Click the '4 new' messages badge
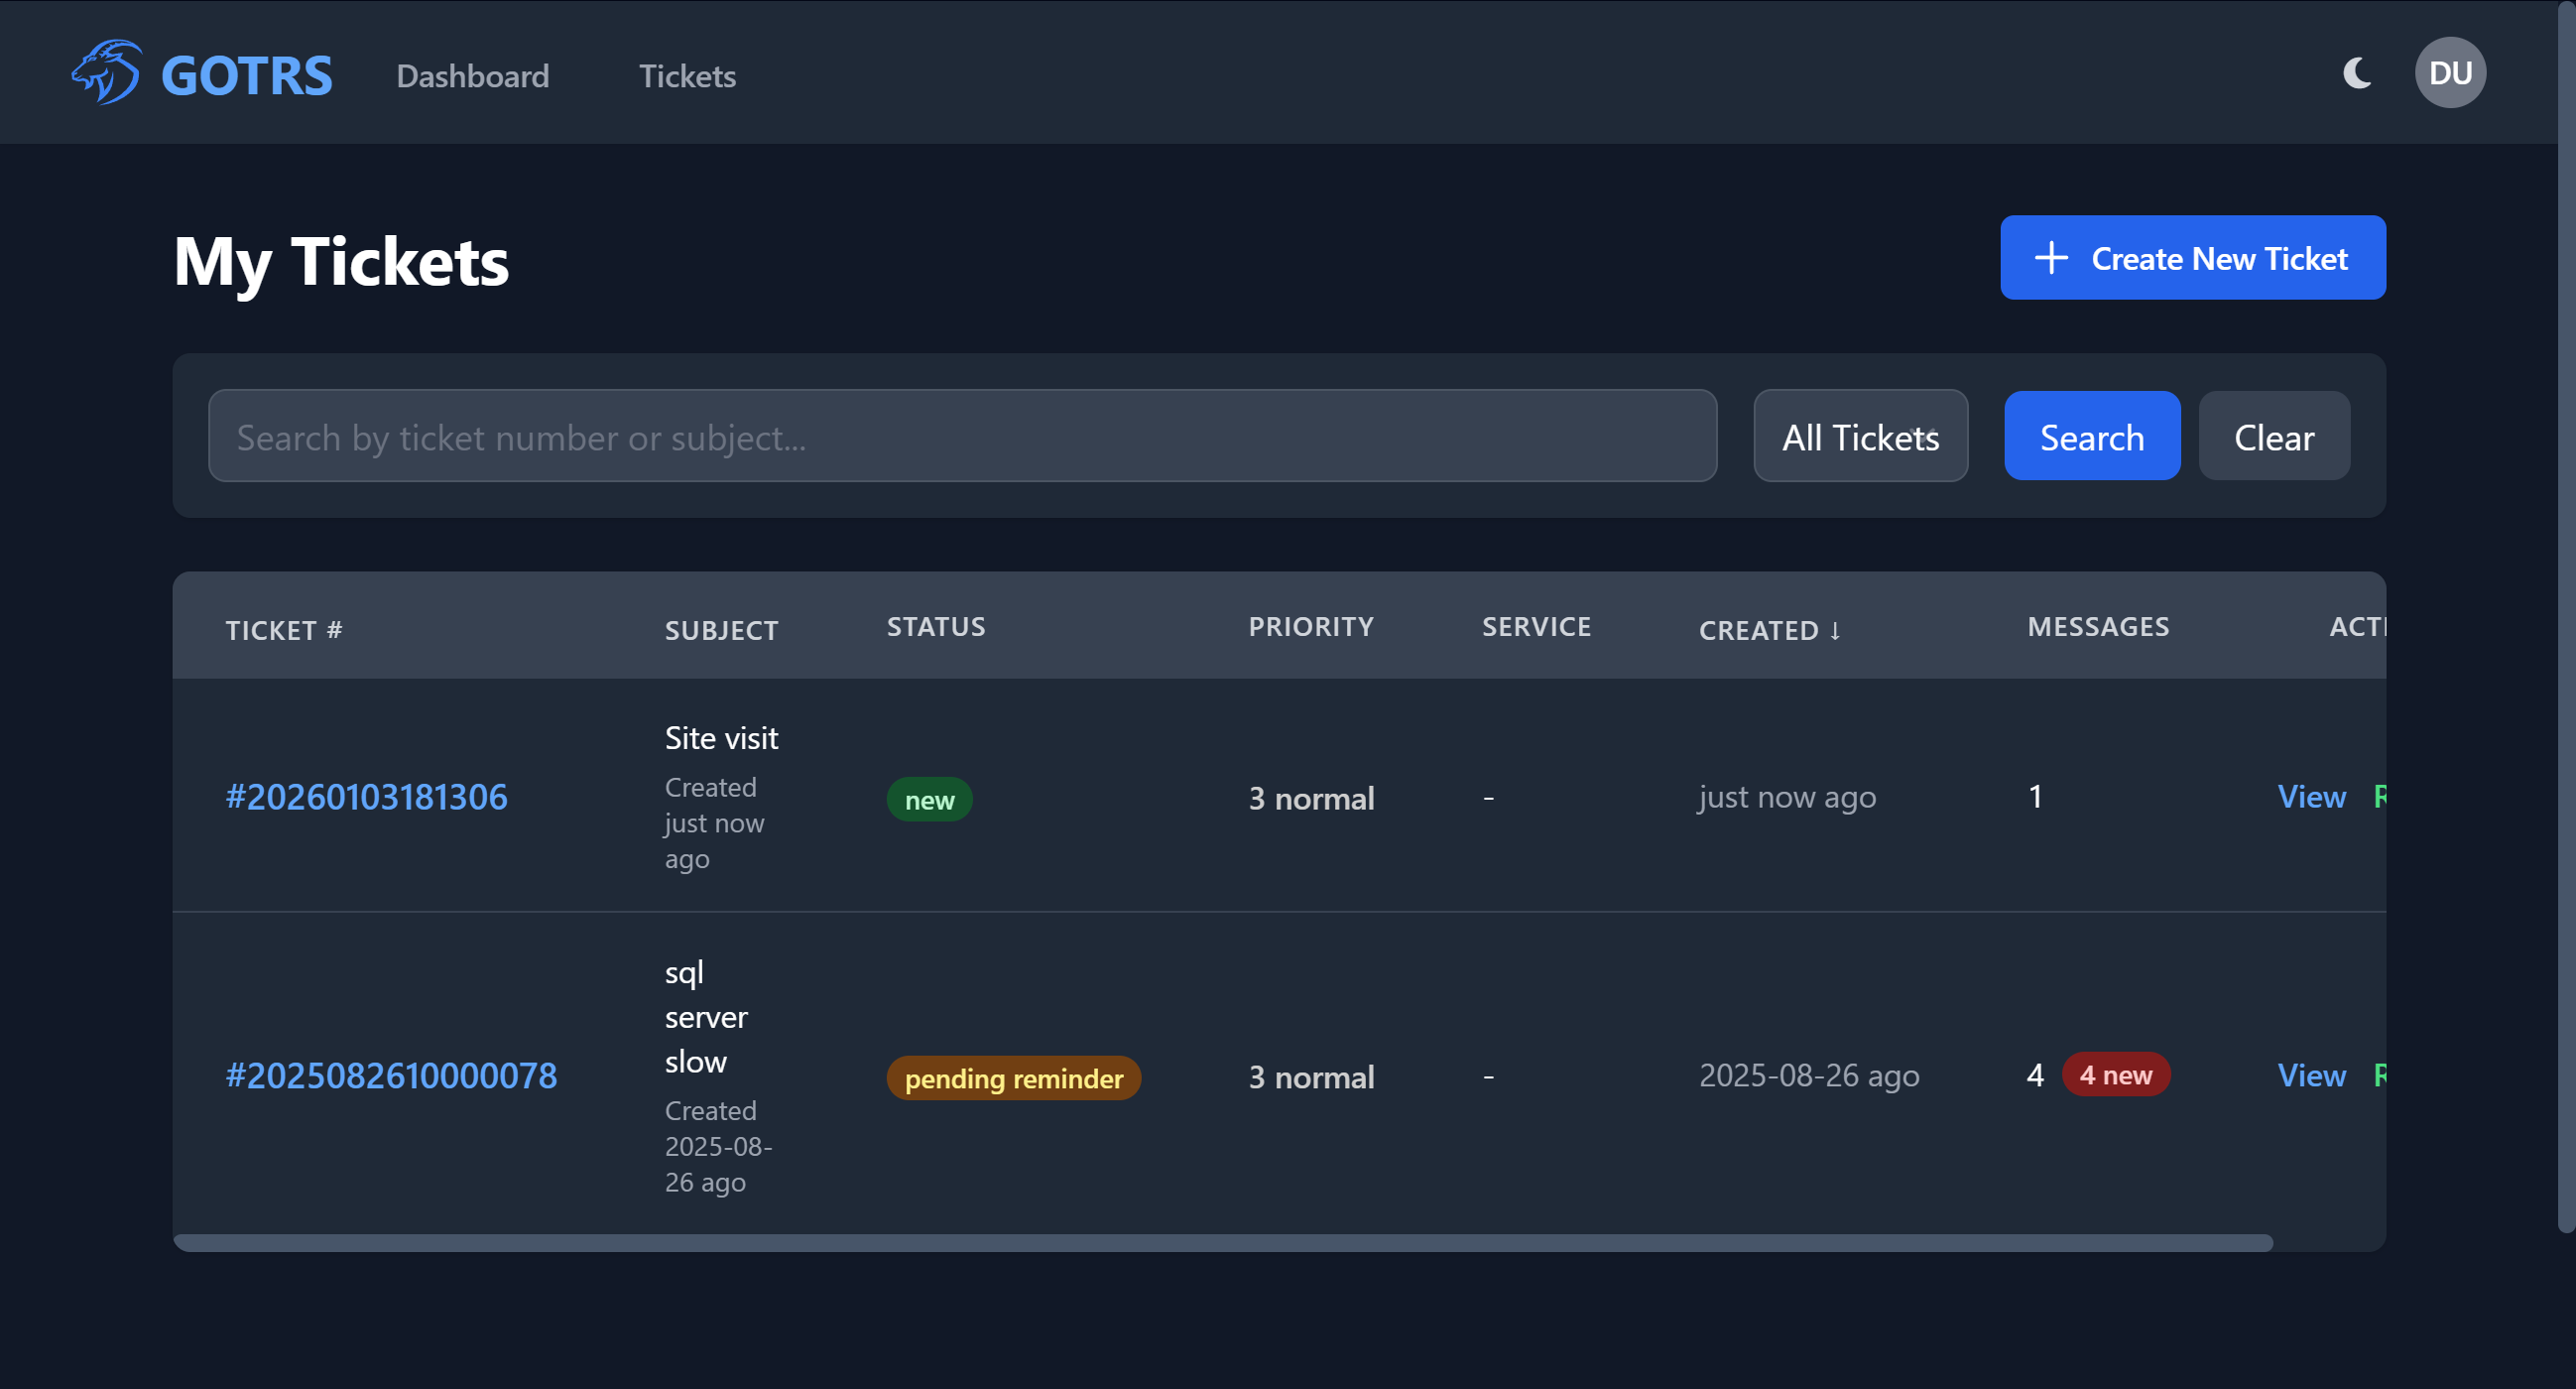2576x1389 pixels. click(x=2116, y=1074)
